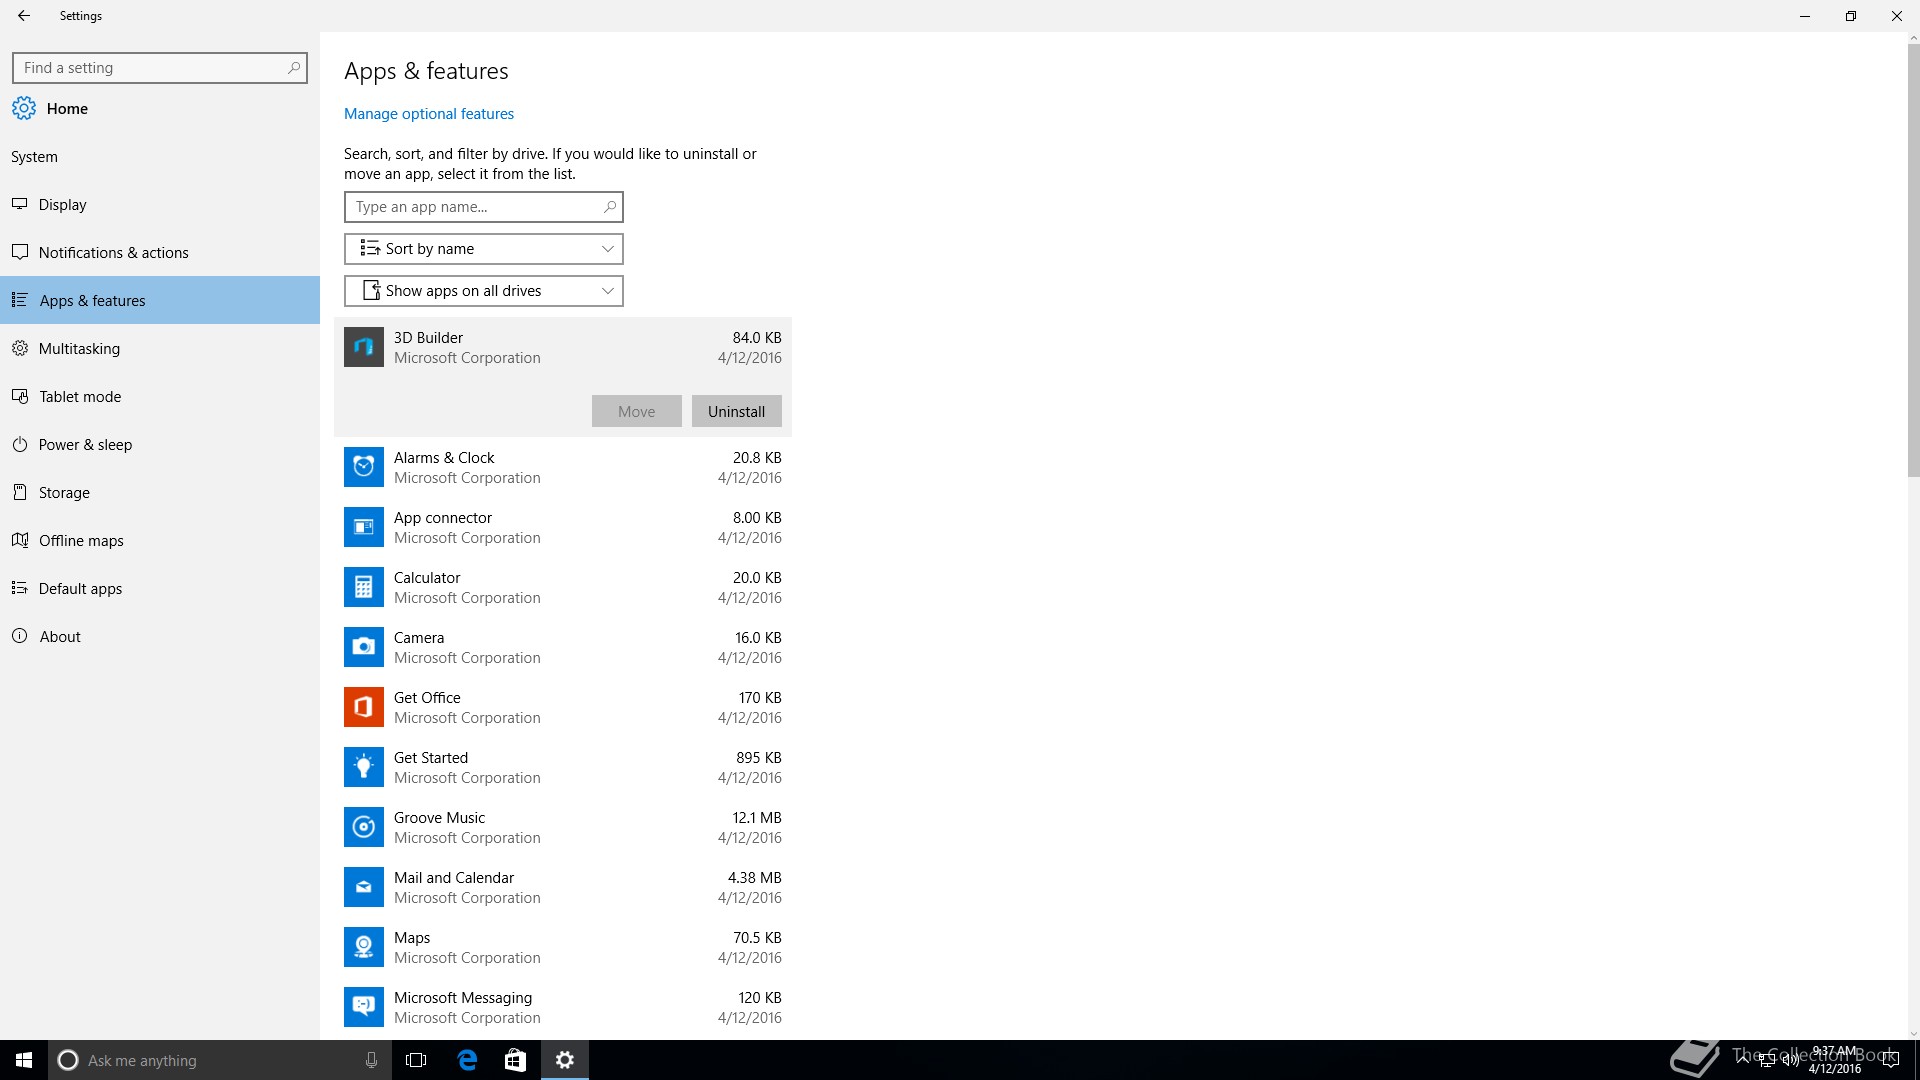The width and height of the screenshot is (1920, 1080).
Task: Click the Get Office app icon
Action: click(364, 707)
